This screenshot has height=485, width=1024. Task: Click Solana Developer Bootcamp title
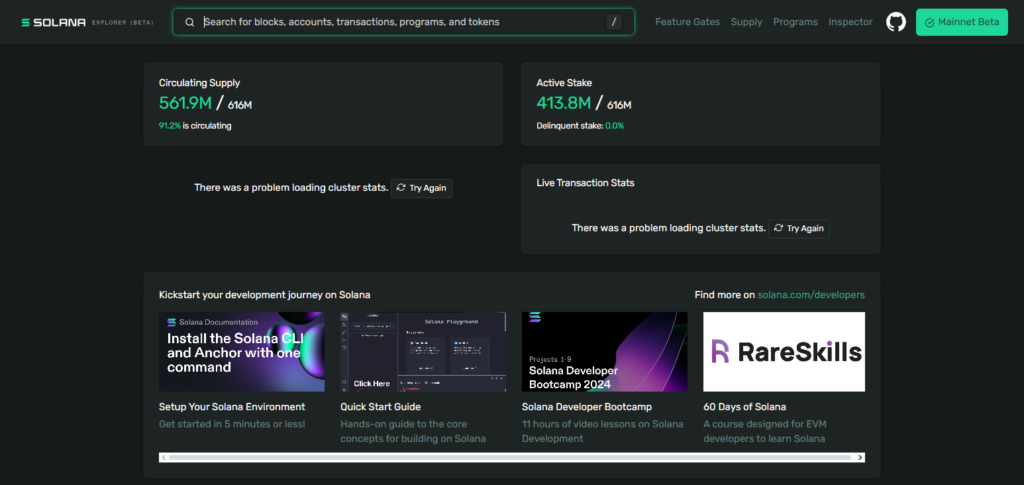click(587, 407)
